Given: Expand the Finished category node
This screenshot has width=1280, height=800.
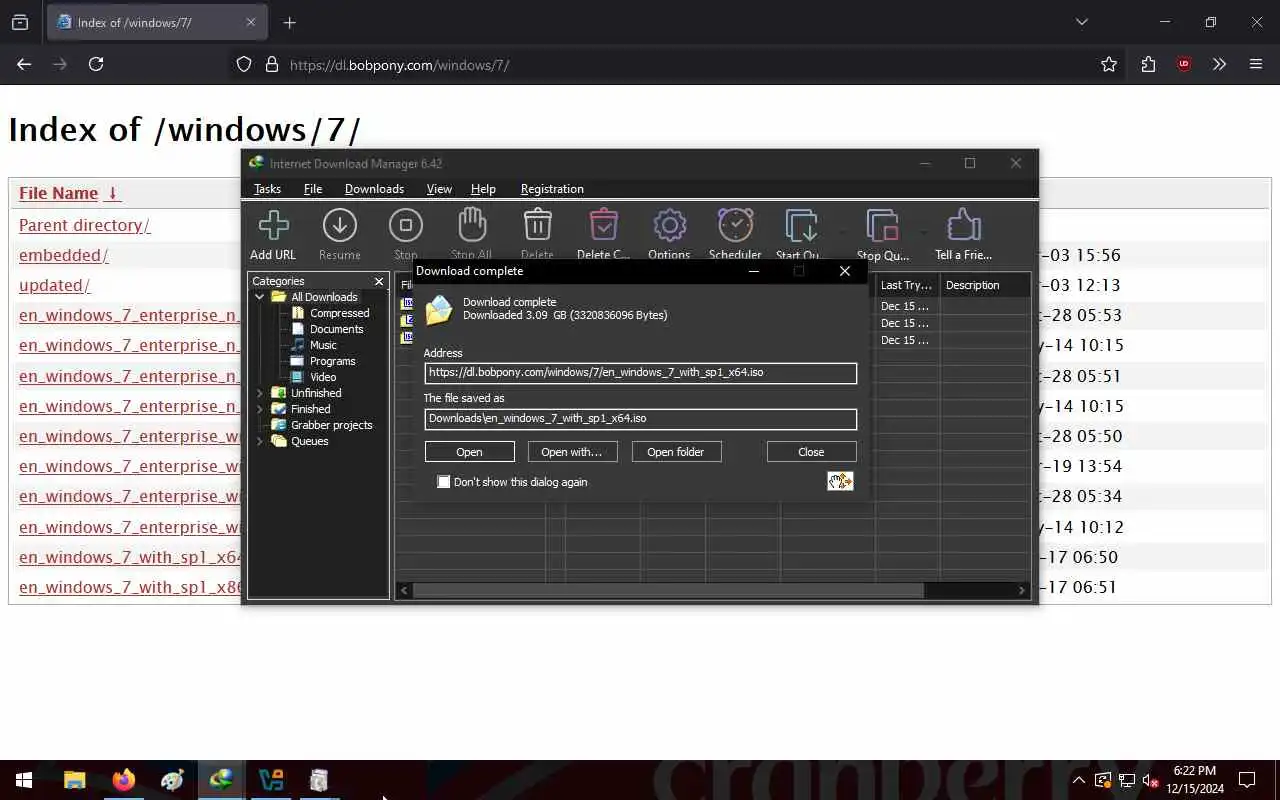Looking at the screenshot, I should 260,409.
